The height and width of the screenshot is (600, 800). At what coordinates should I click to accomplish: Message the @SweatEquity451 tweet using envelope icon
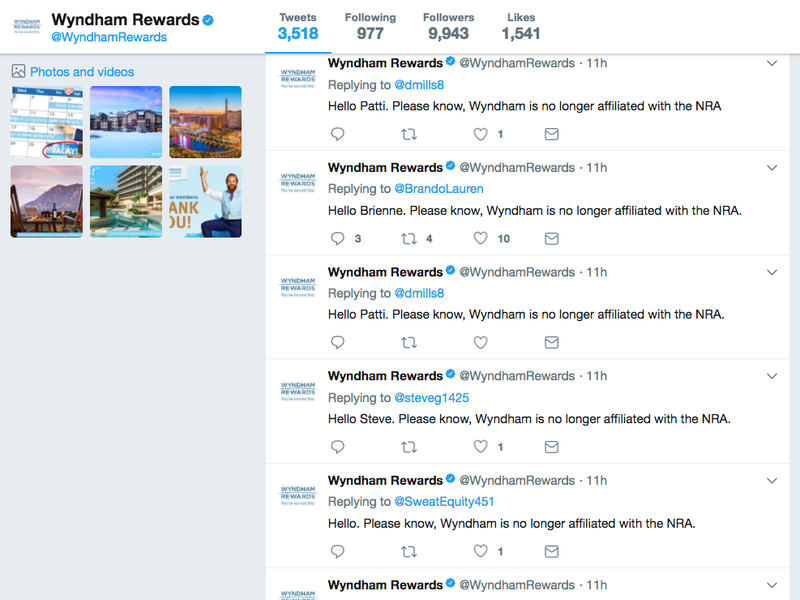click(x=552, y=552)
